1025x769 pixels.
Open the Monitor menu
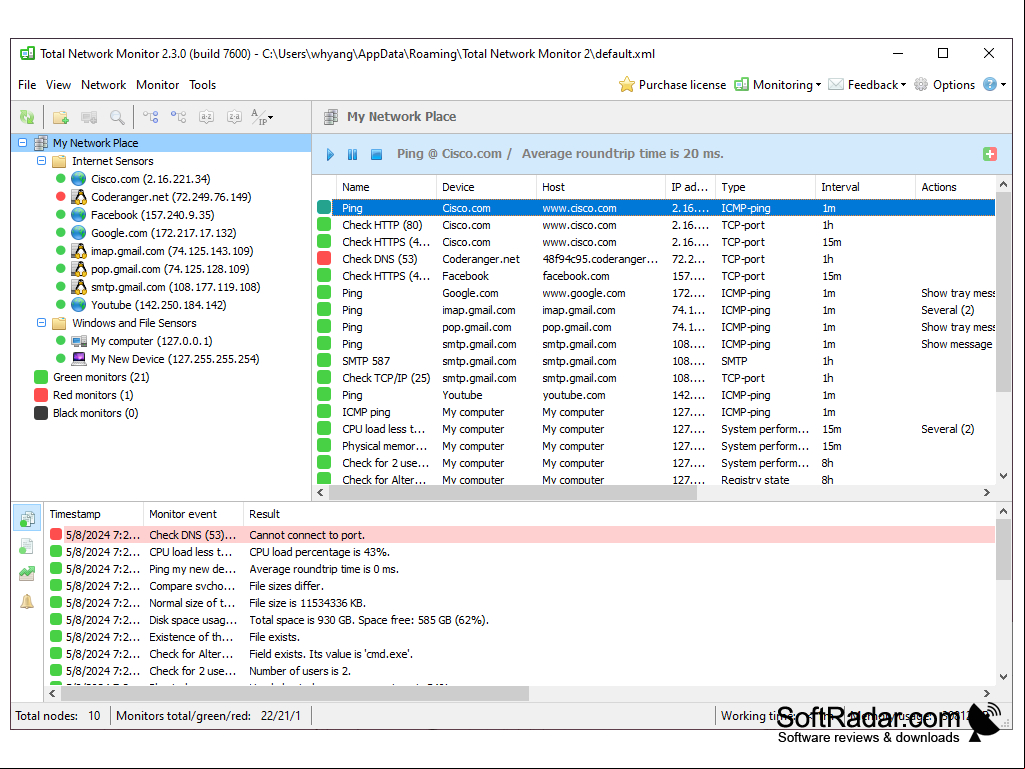coord(158,85)
